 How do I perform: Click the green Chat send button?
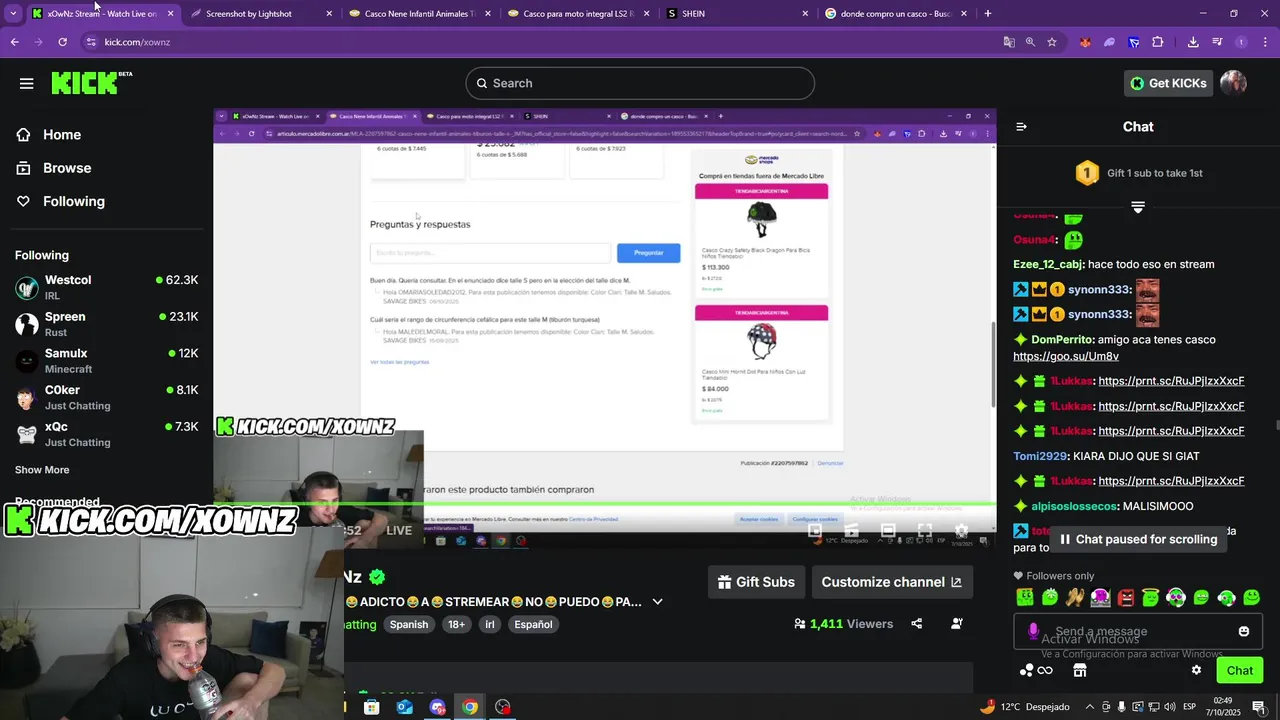coord(1240,670)
